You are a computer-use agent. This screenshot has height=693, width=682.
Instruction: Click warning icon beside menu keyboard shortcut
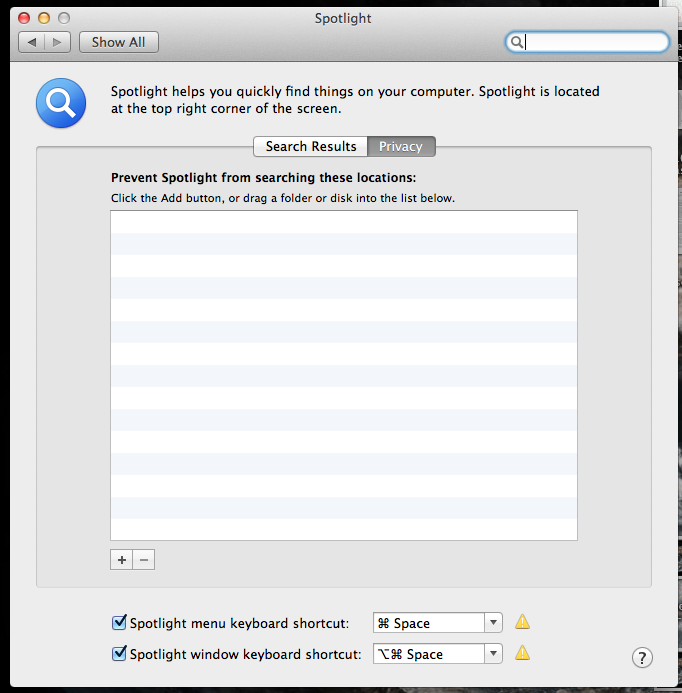[x=522, y=622]
